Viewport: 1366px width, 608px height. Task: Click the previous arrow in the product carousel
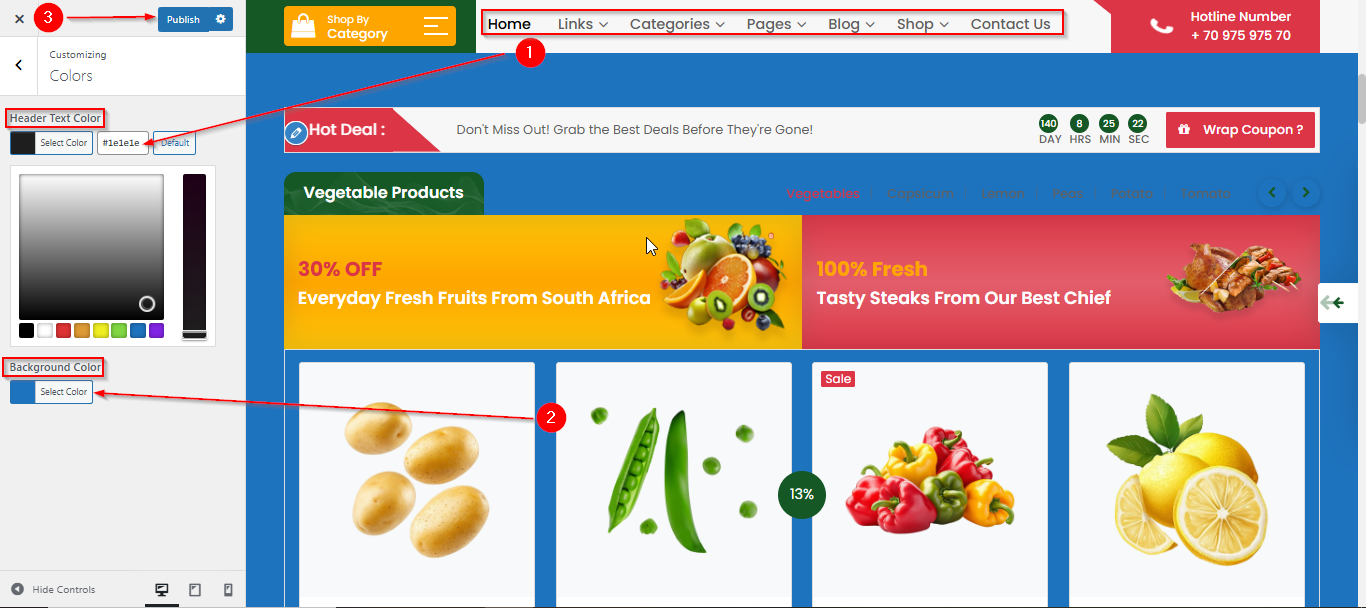pyautogui.click(x=1272, y=193)
